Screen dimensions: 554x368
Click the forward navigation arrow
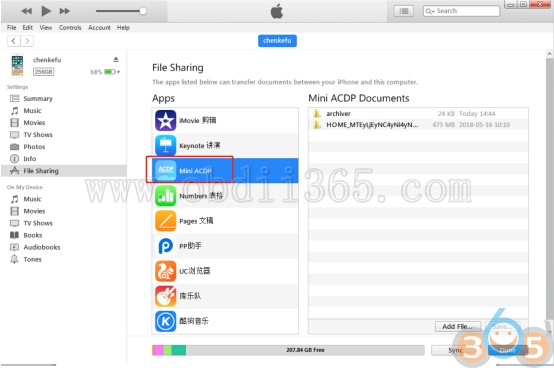click(27, 41)
